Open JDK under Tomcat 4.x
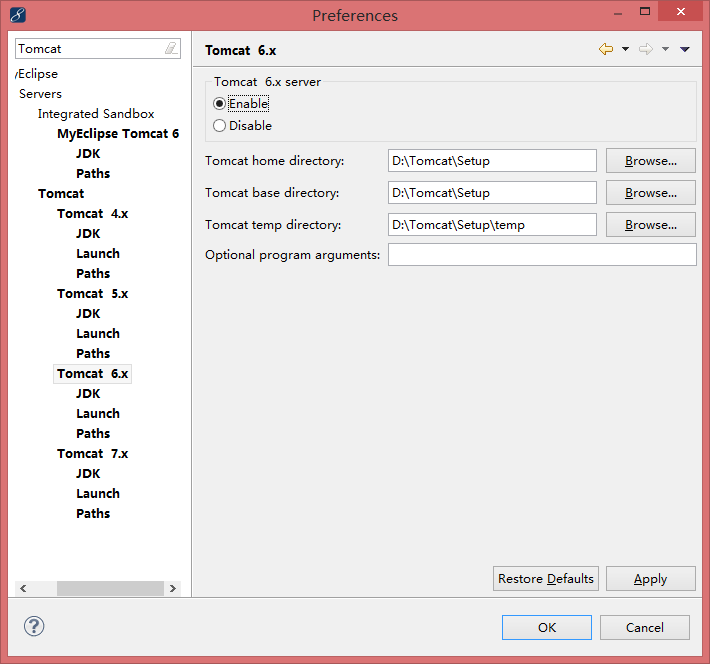The width and height of the screenshot is (710, 664). tap(88, 233)
